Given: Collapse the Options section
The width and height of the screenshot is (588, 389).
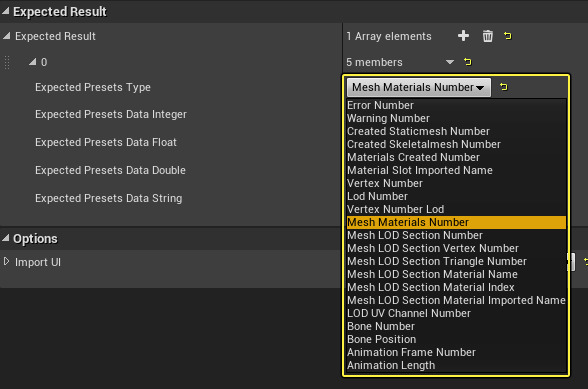Looking at the screenshot, I should (6, 239).
